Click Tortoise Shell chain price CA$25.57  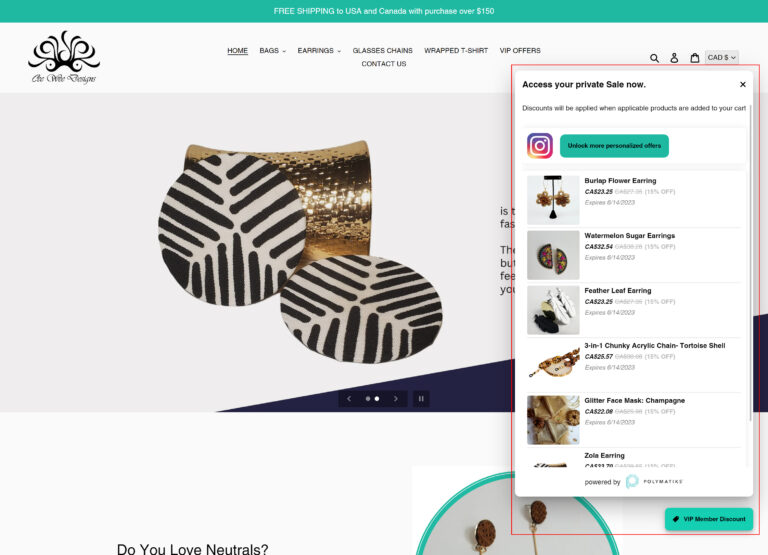coord(599,357)
